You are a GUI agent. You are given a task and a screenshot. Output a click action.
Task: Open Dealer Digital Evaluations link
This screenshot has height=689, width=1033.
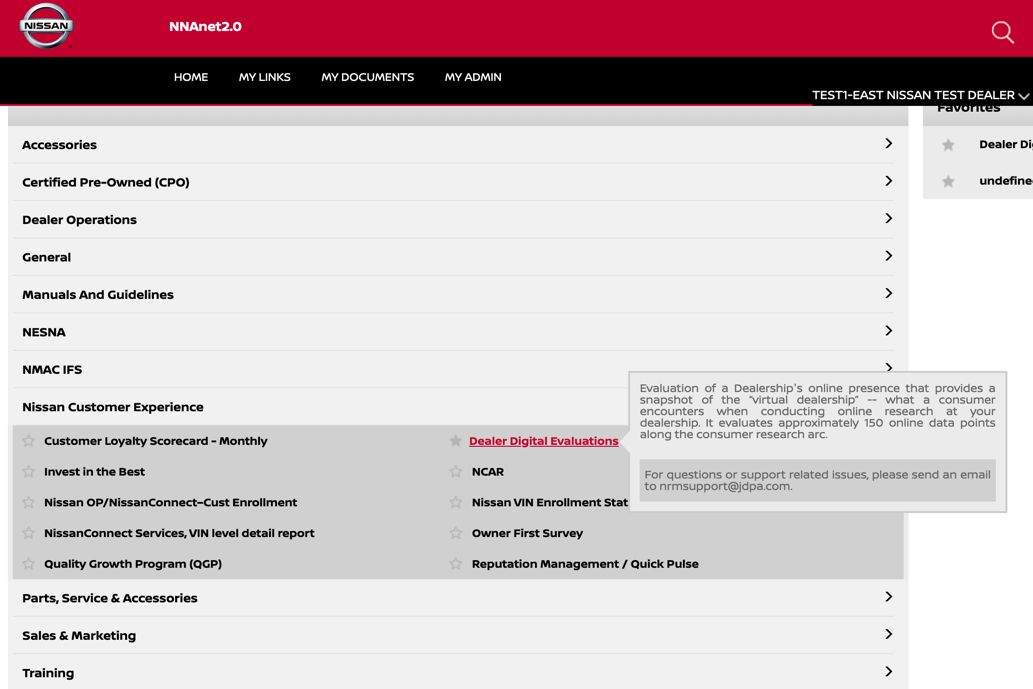pos(544,441)
